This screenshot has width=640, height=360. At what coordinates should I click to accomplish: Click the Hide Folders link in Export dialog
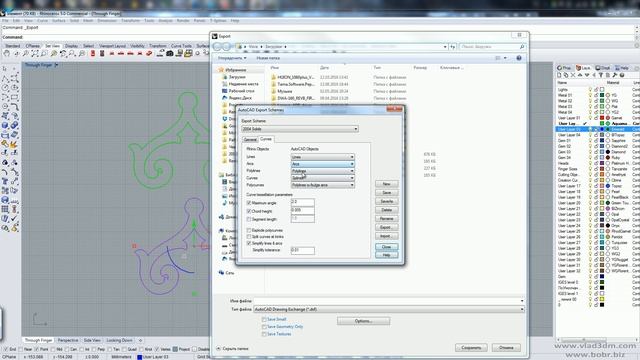(x=232, y=349)
